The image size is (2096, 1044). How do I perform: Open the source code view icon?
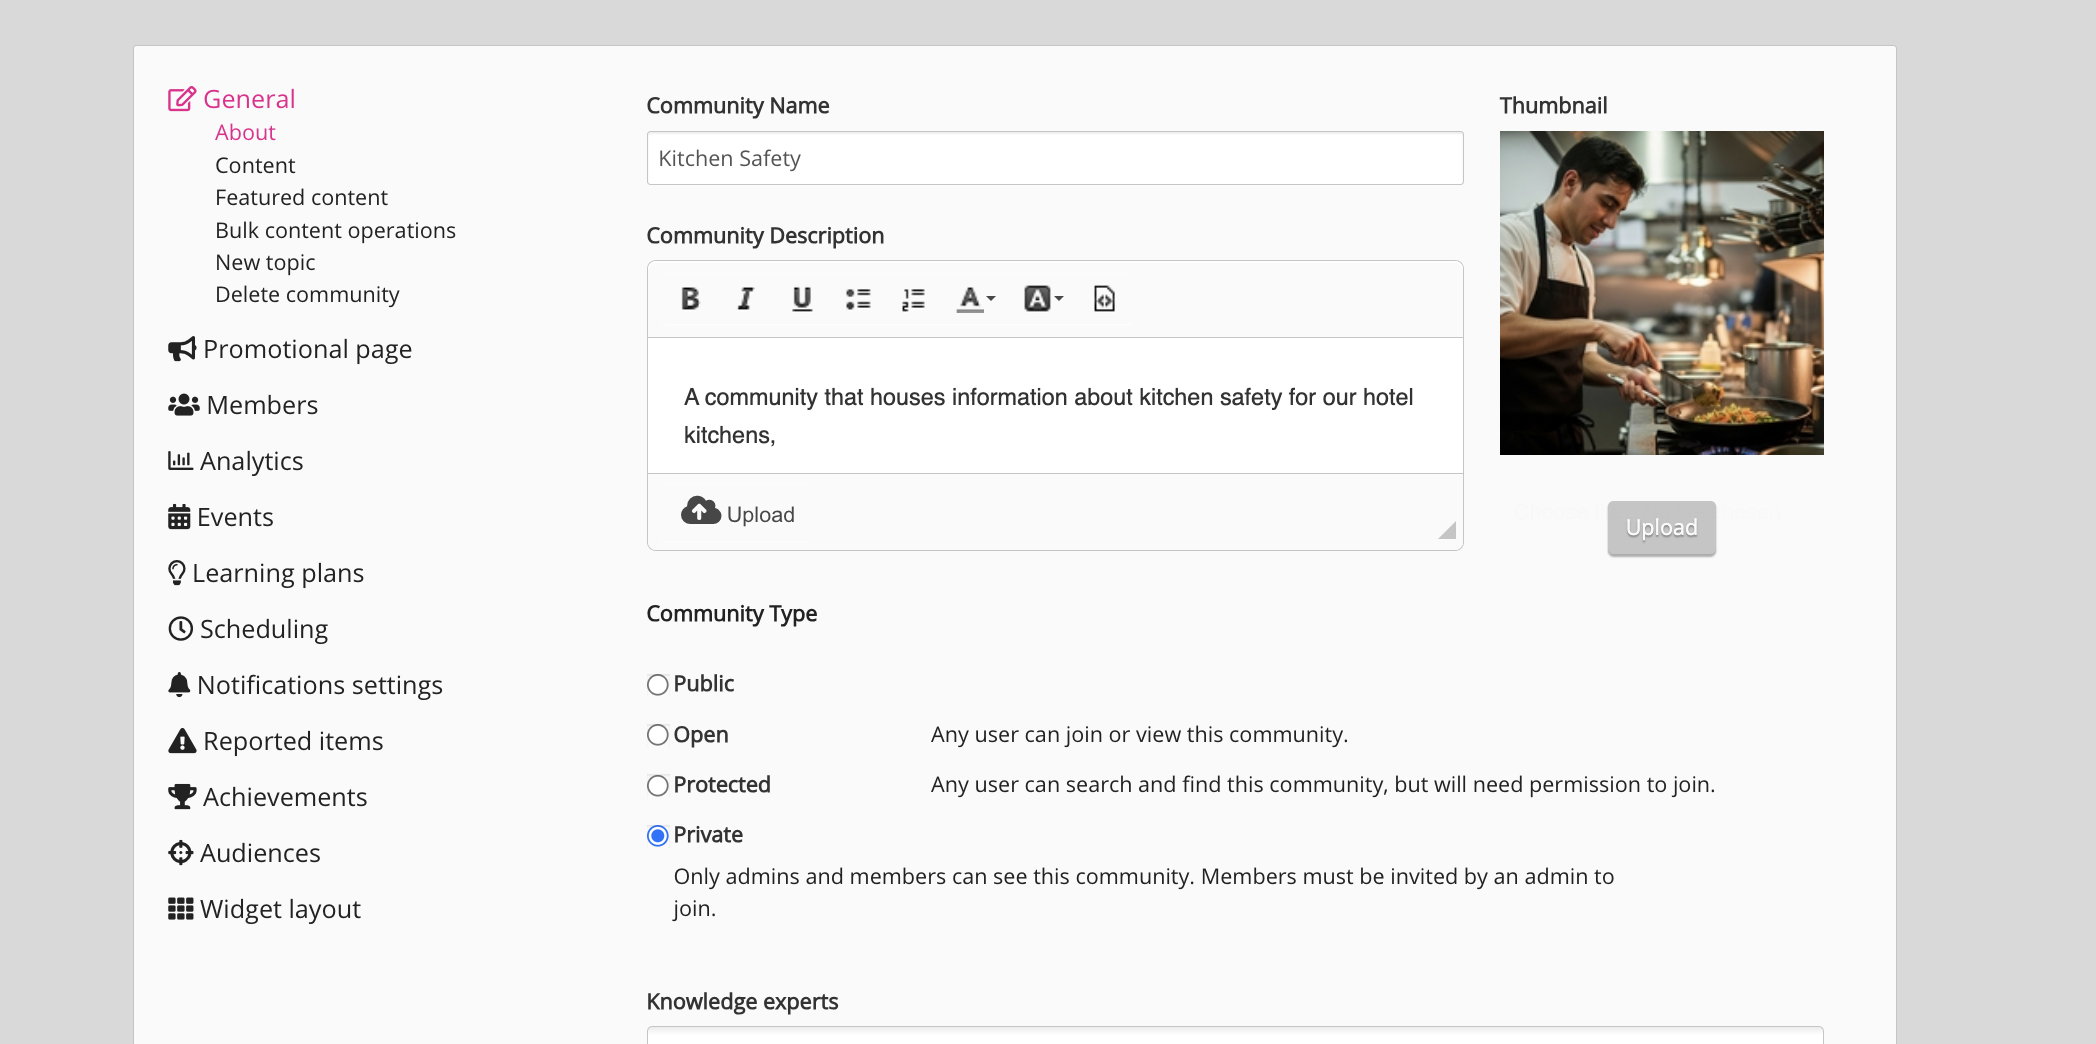(1104, 299)
